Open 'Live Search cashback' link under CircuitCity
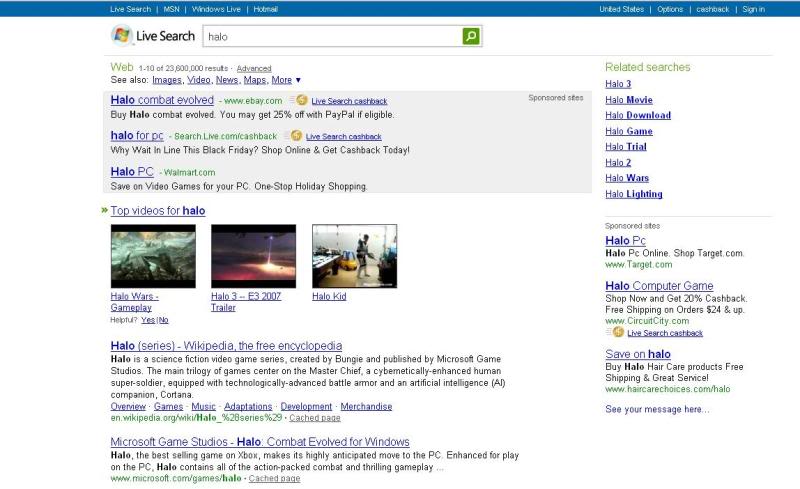The width and height of the screenshot is (800, 489). [x=665, y=333]
